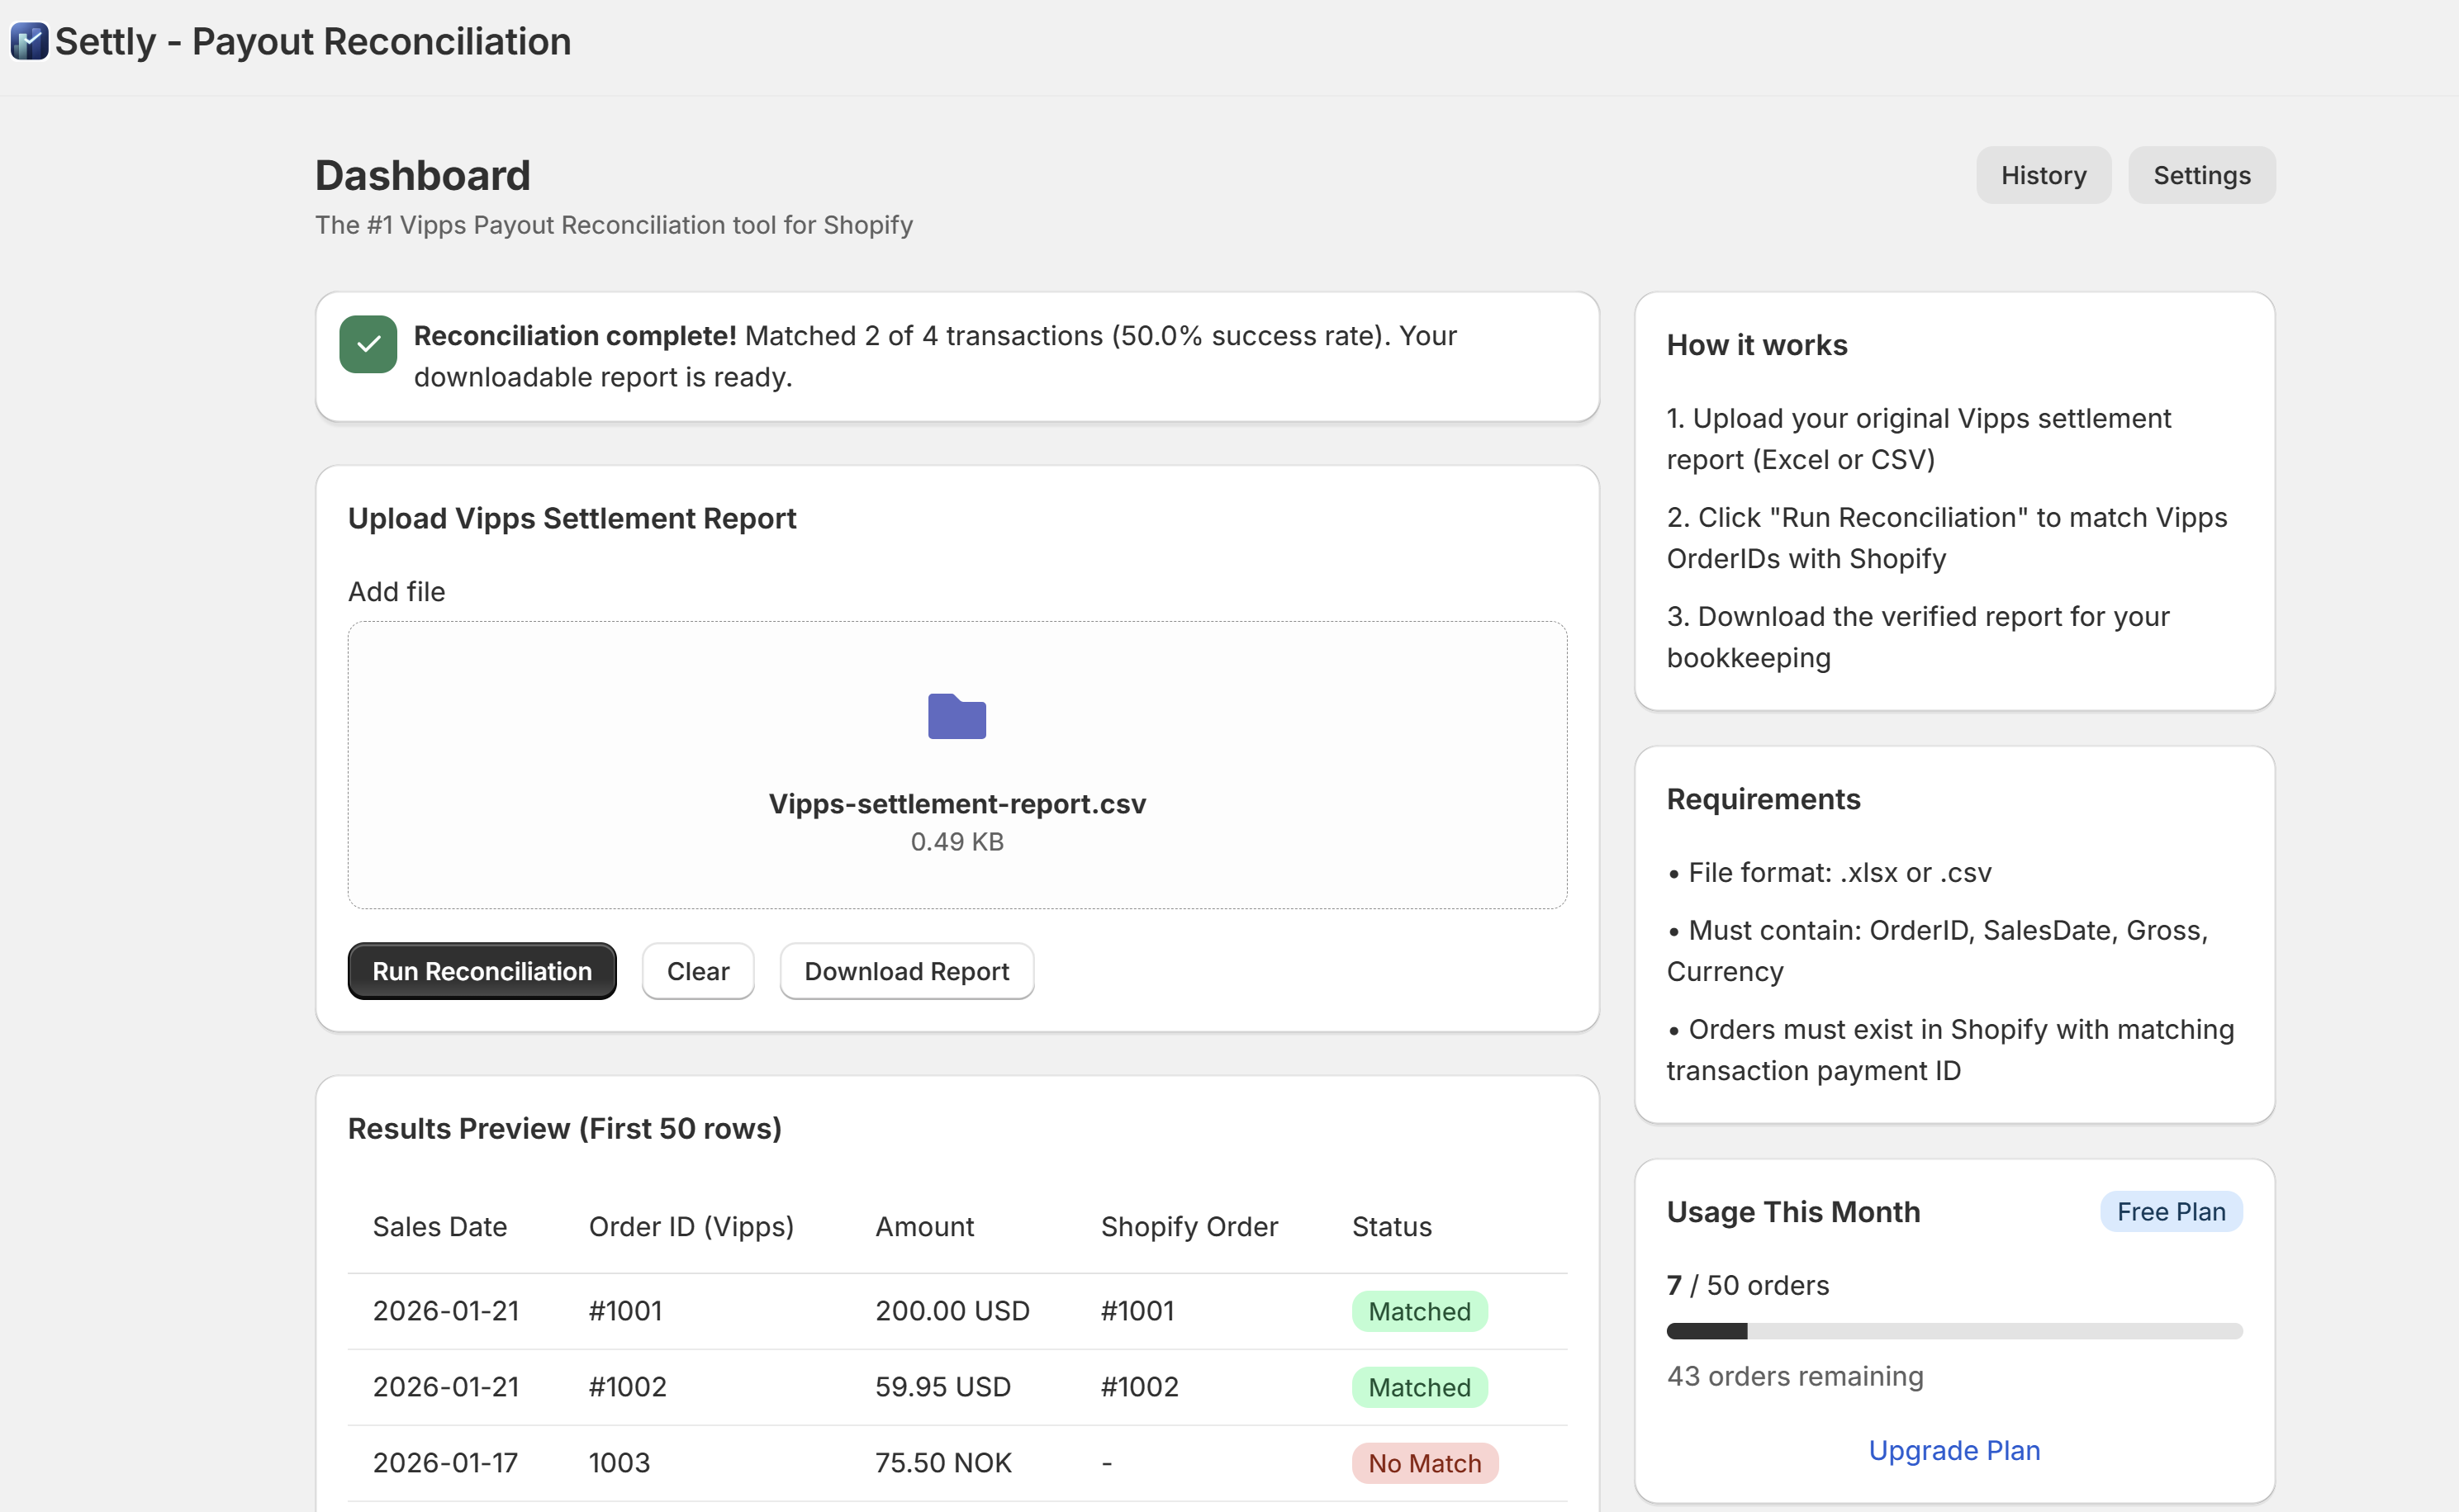Click the Matched badge for order #1001

[1418, 1311]
